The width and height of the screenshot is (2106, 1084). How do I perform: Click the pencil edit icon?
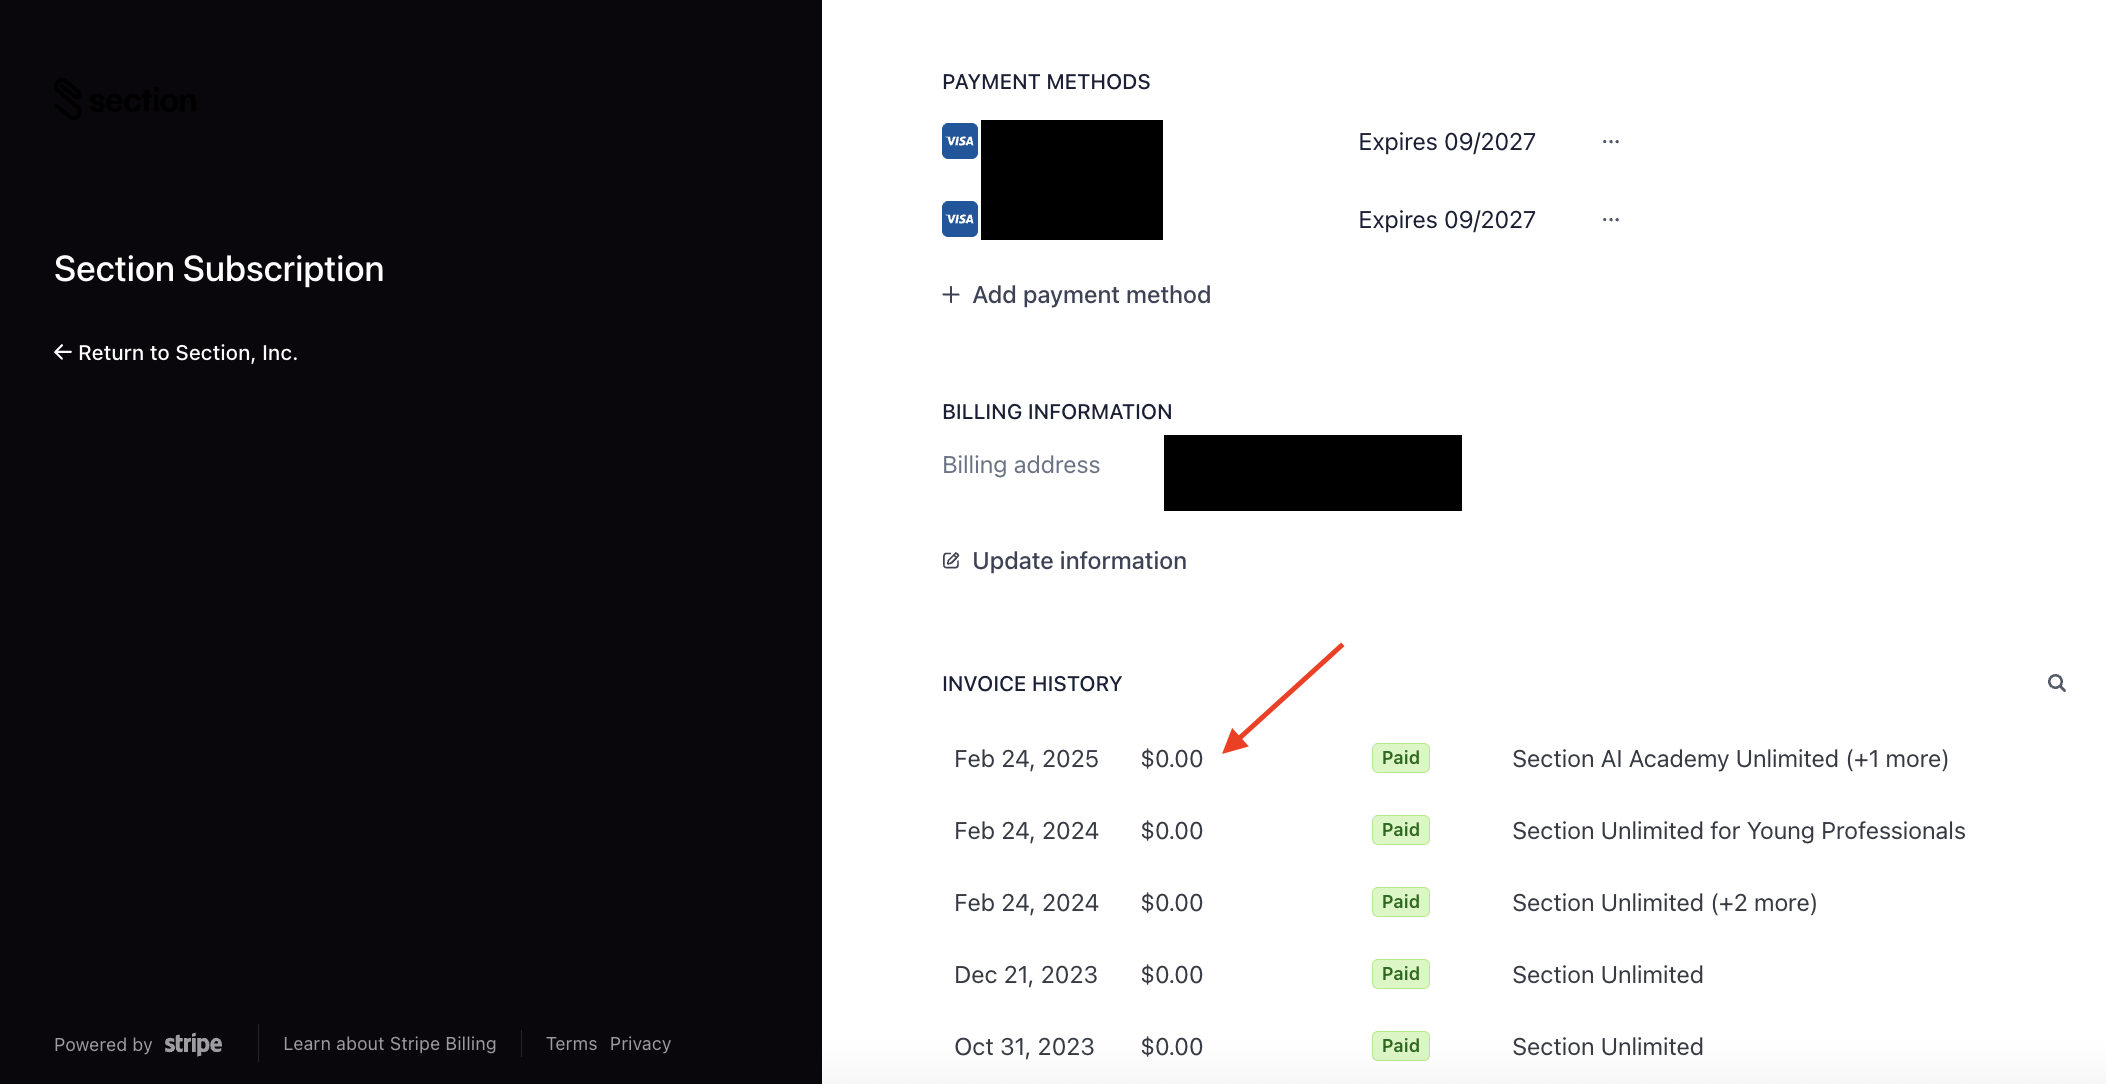click(951, 561)
